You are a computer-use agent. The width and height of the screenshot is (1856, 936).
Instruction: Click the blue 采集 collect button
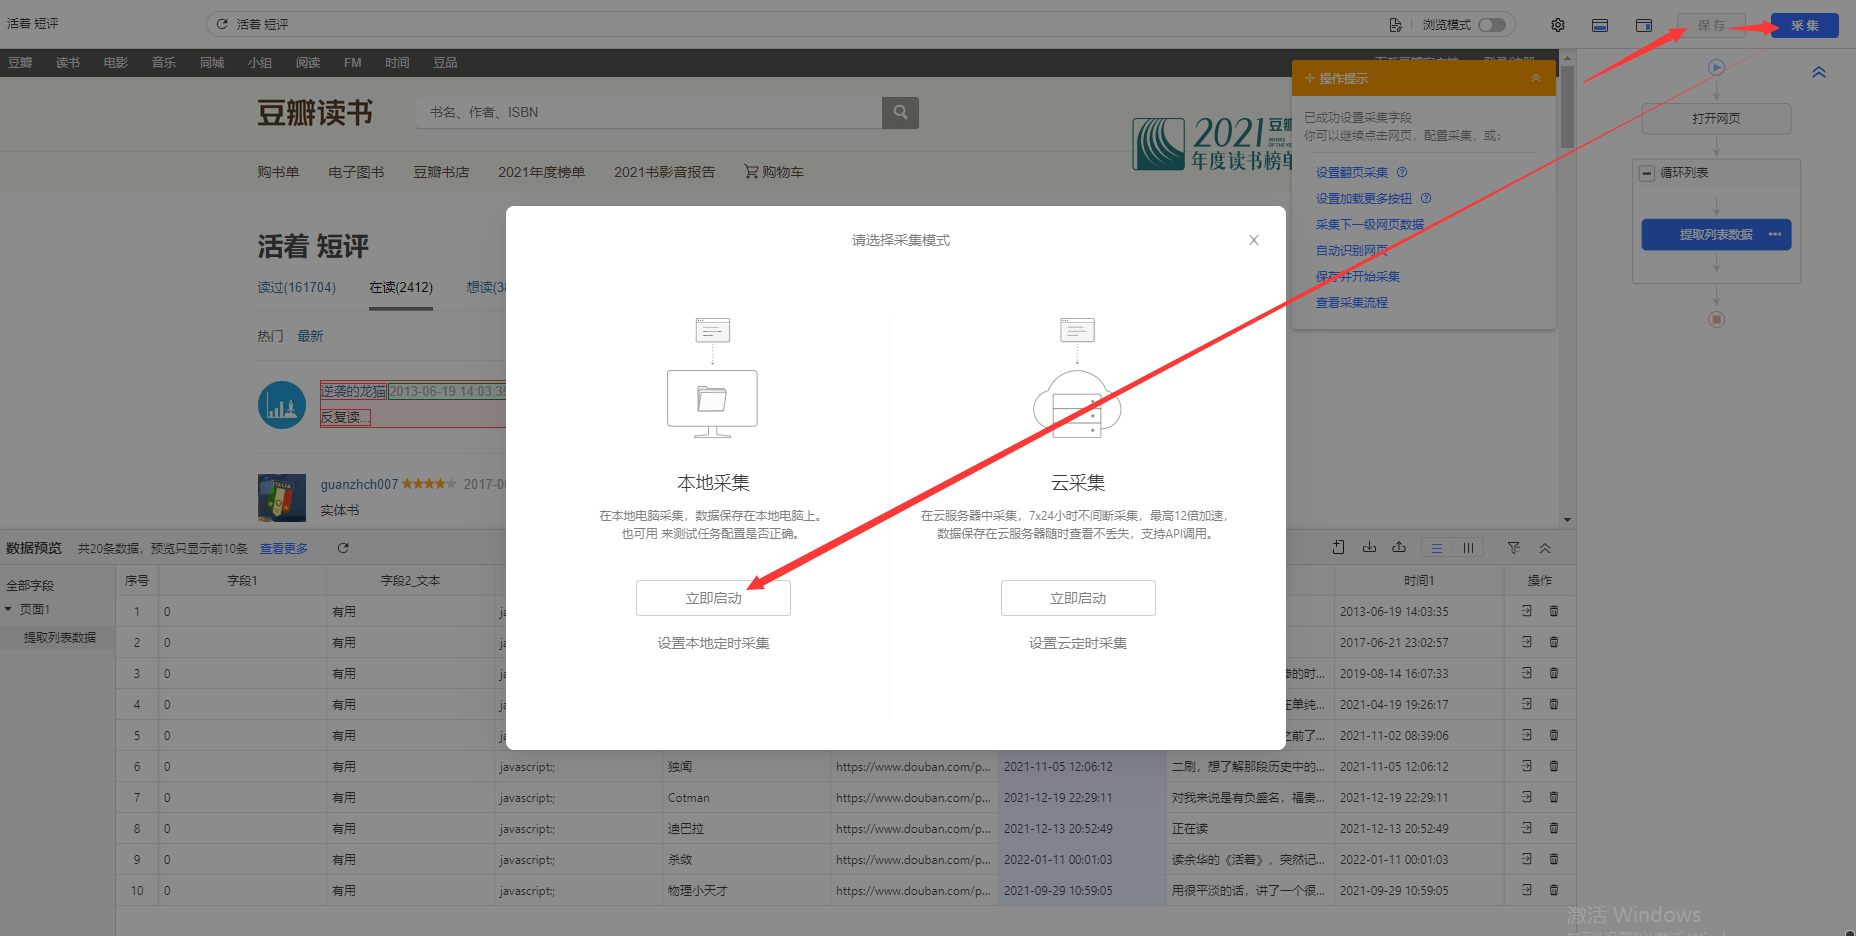tap(1805, 25)
